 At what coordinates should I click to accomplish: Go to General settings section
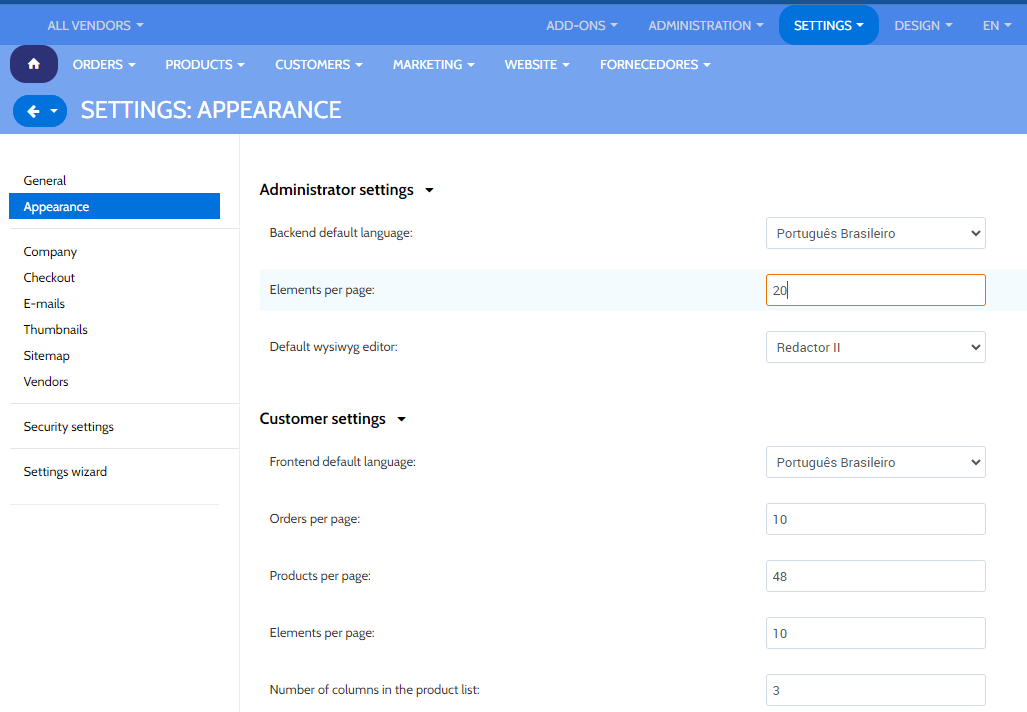click(x=45, y=181)
